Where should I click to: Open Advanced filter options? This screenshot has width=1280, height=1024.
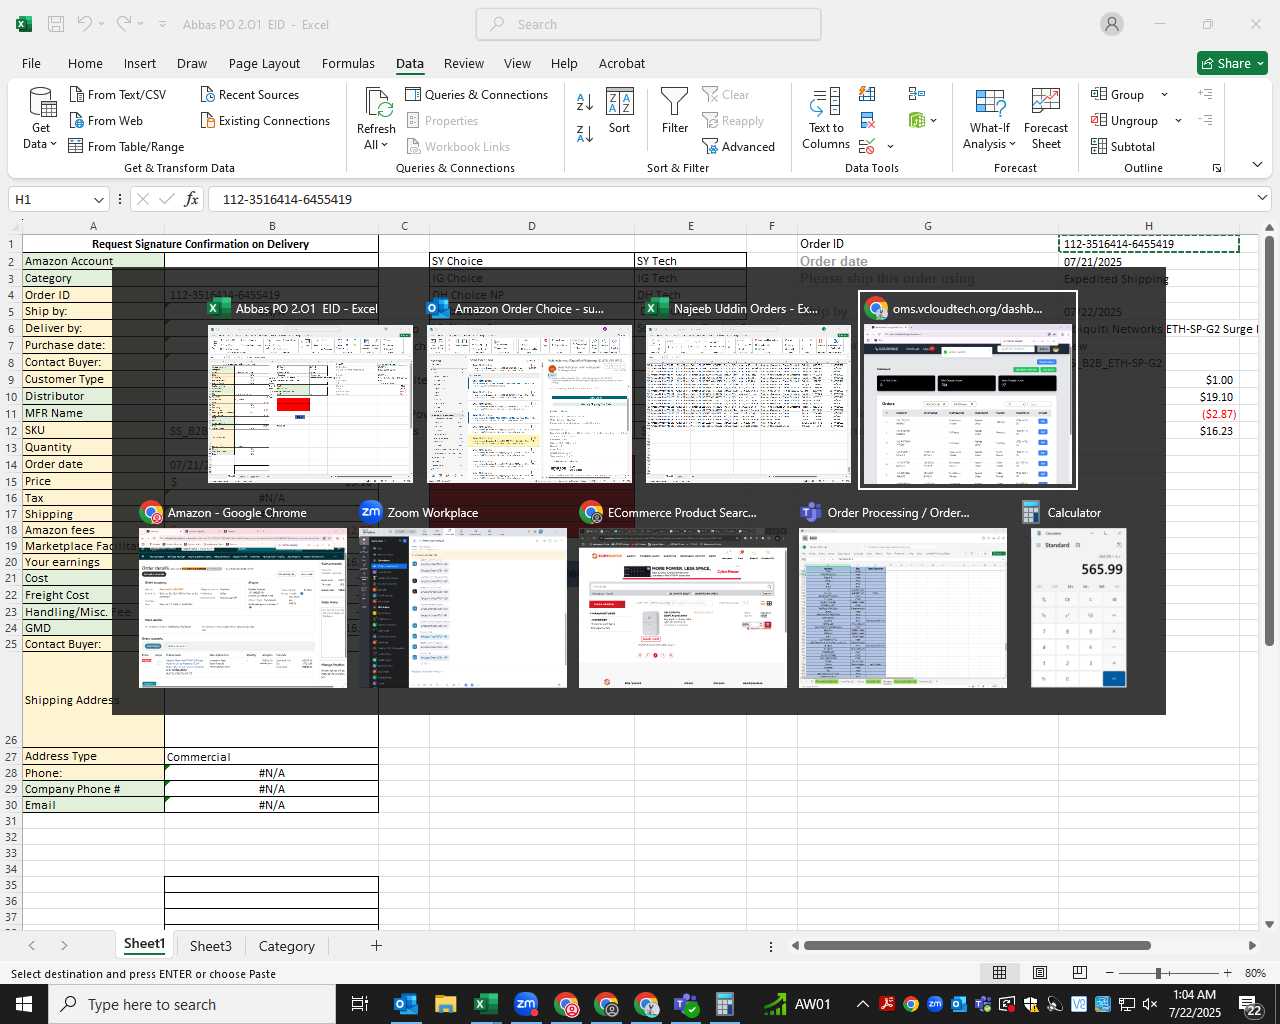(x=739, y=147)
